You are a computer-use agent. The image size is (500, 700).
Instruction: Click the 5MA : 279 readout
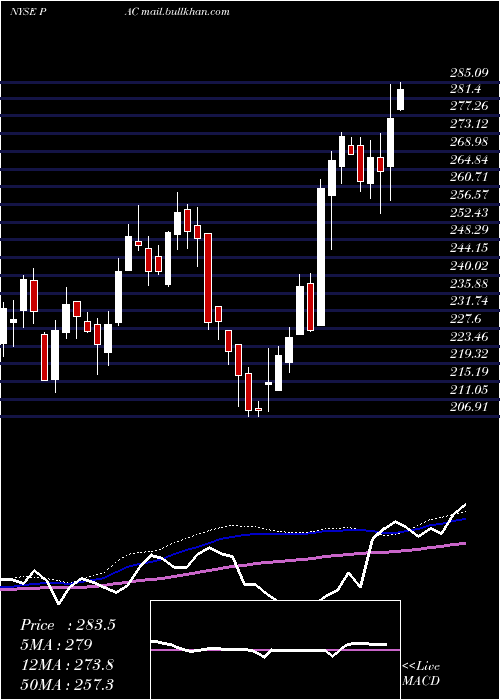coord(56,645)
